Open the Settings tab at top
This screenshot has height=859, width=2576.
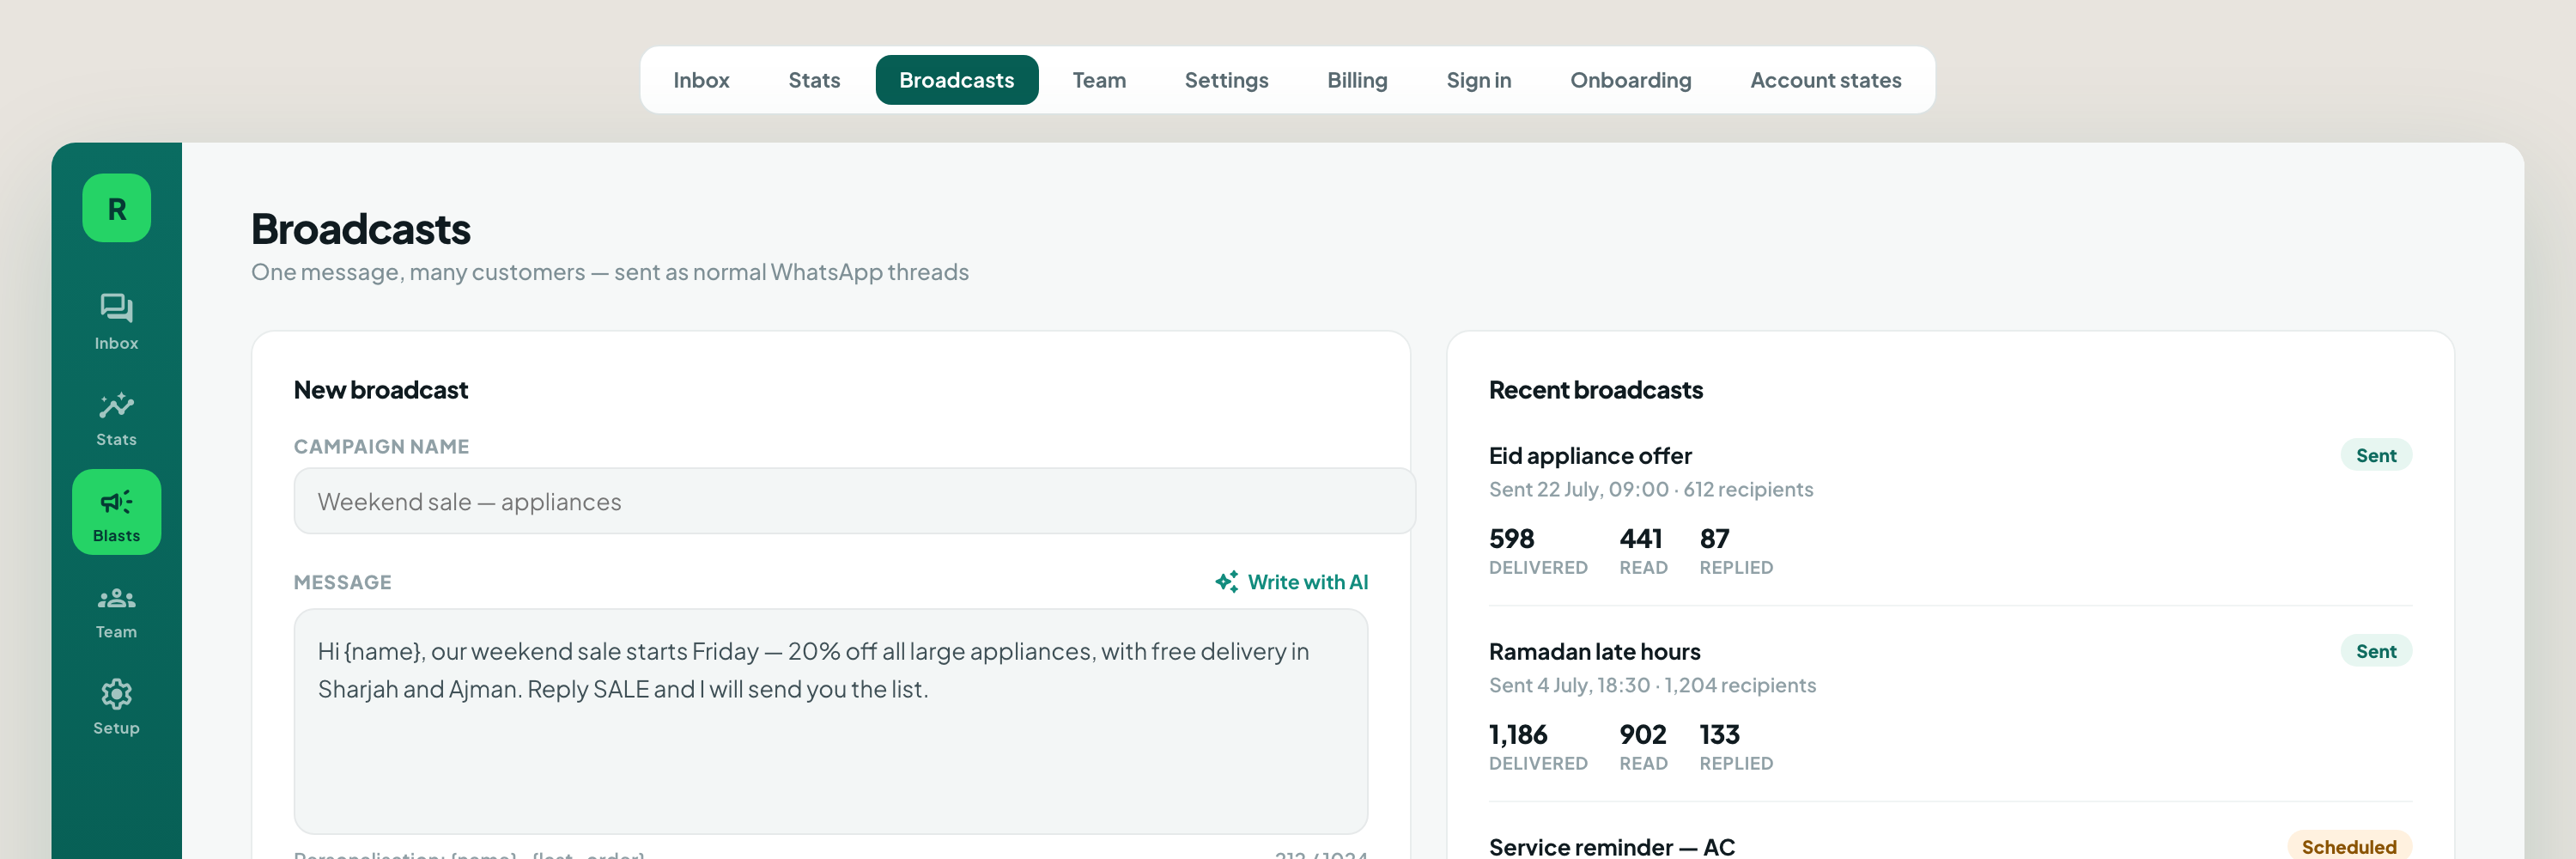1226,80
